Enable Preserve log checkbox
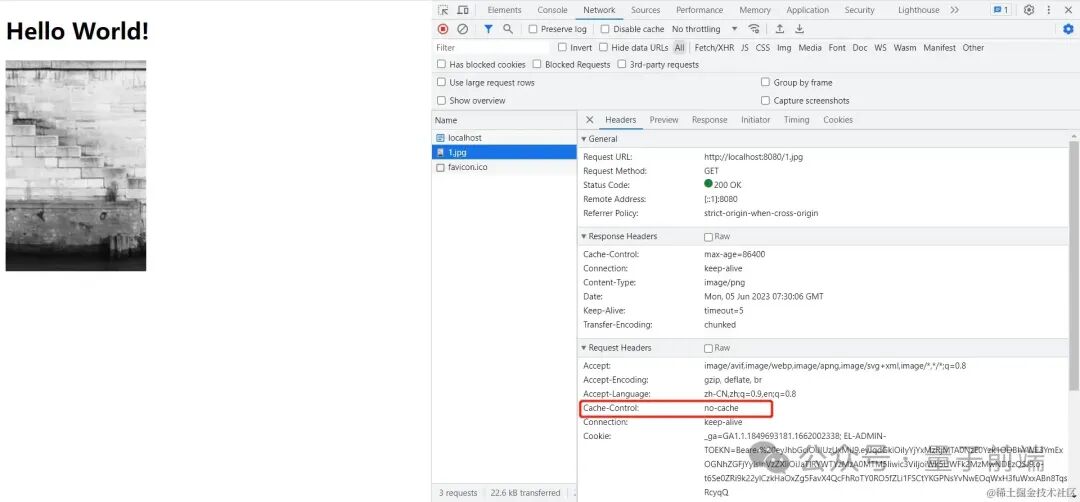 [x=533, y=29]
